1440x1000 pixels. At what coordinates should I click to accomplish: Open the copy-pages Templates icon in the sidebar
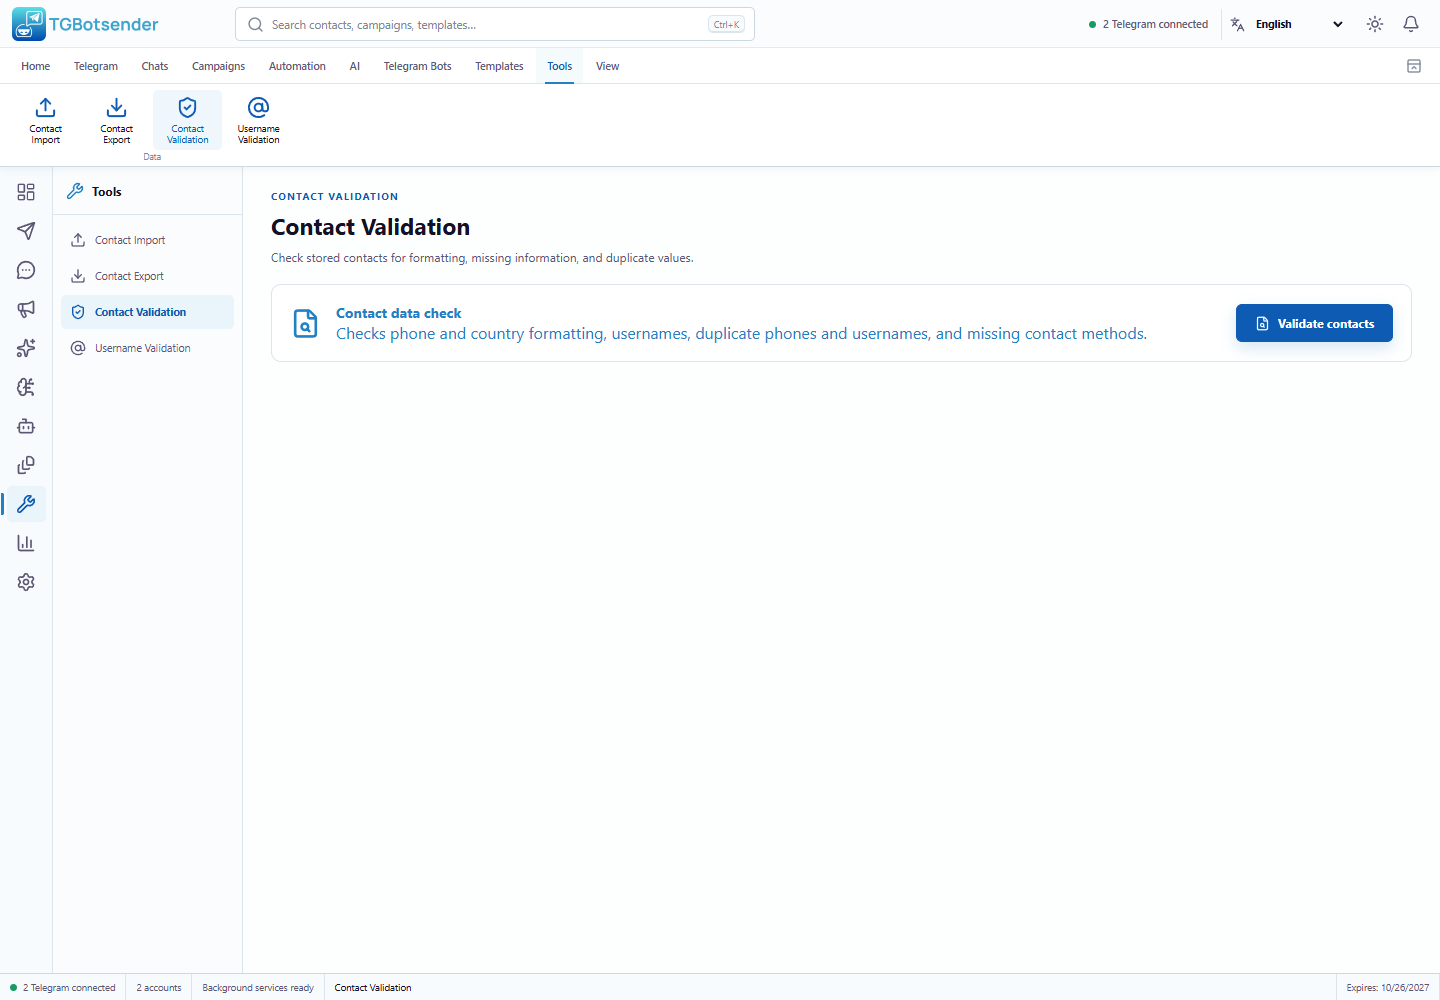(26, 465)
